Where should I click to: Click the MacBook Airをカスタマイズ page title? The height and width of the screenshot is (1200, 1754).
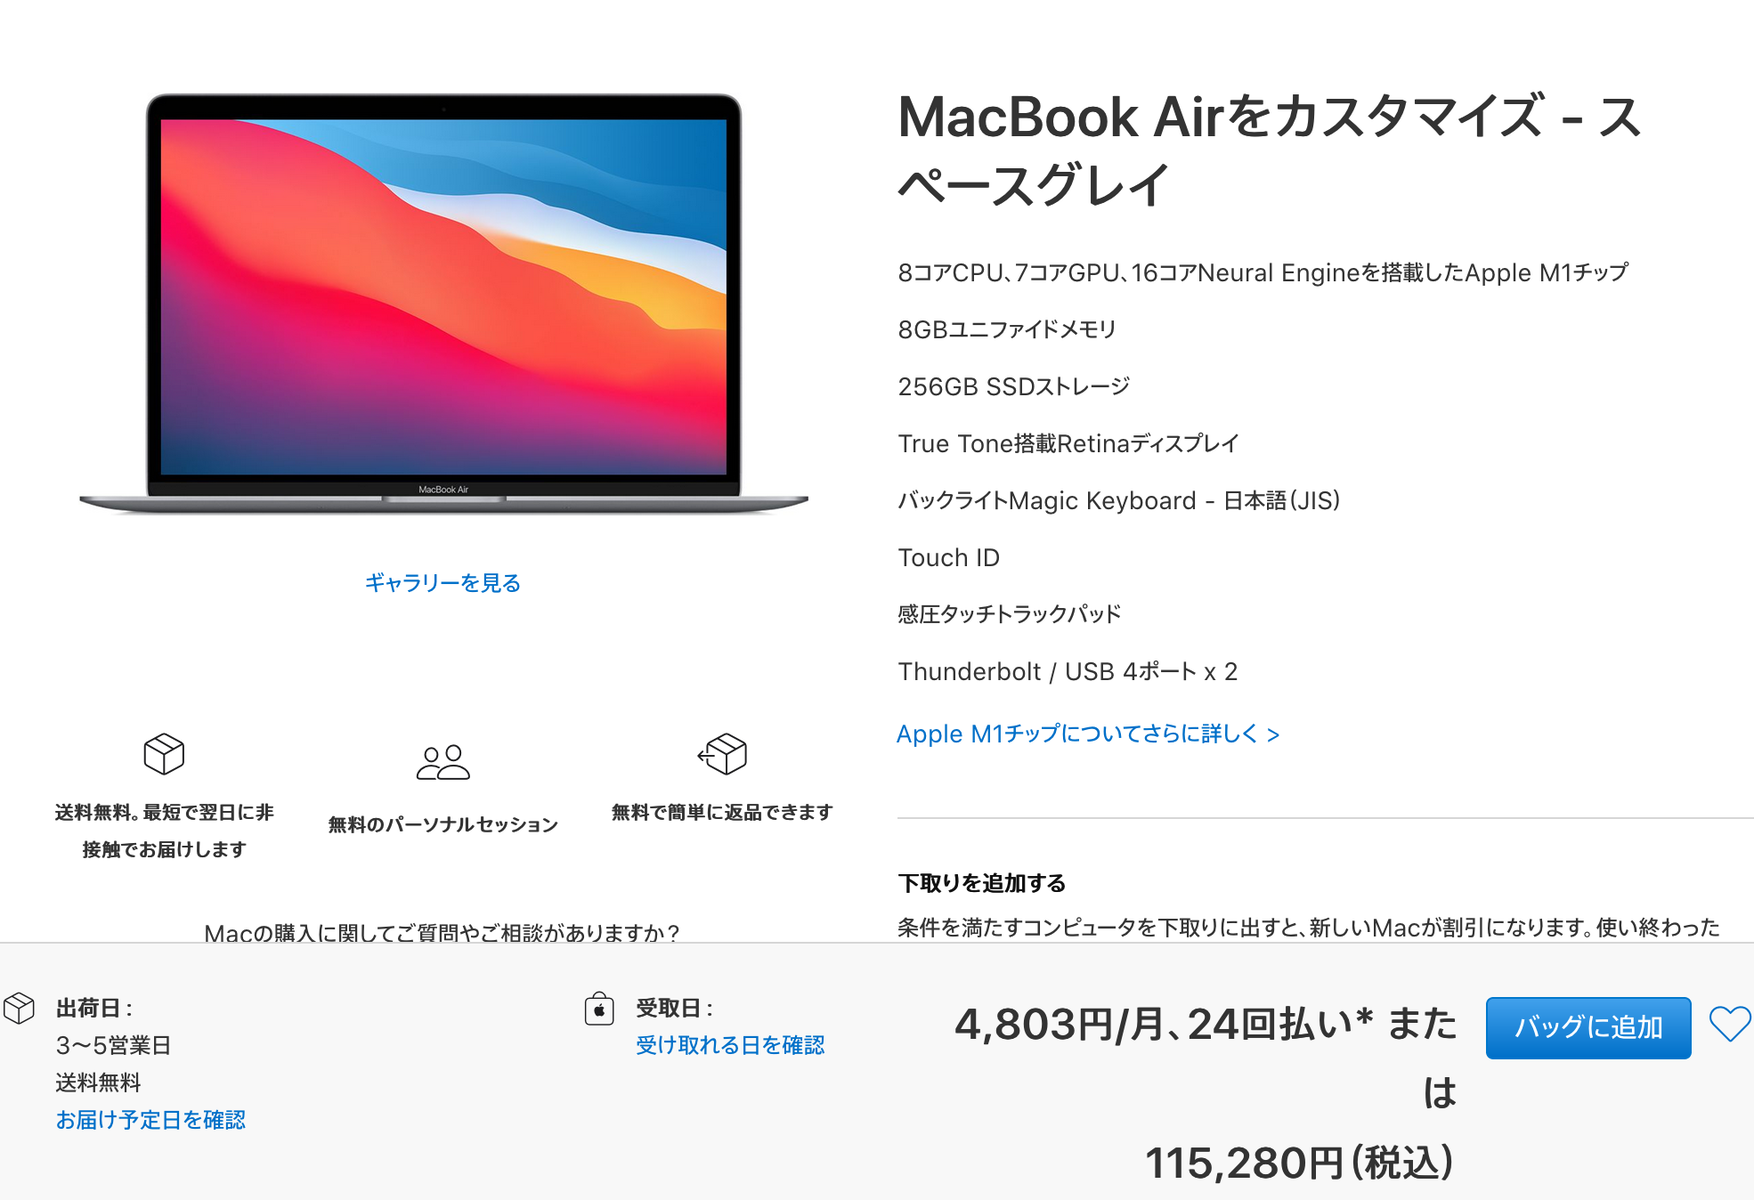coord(1270,150)
